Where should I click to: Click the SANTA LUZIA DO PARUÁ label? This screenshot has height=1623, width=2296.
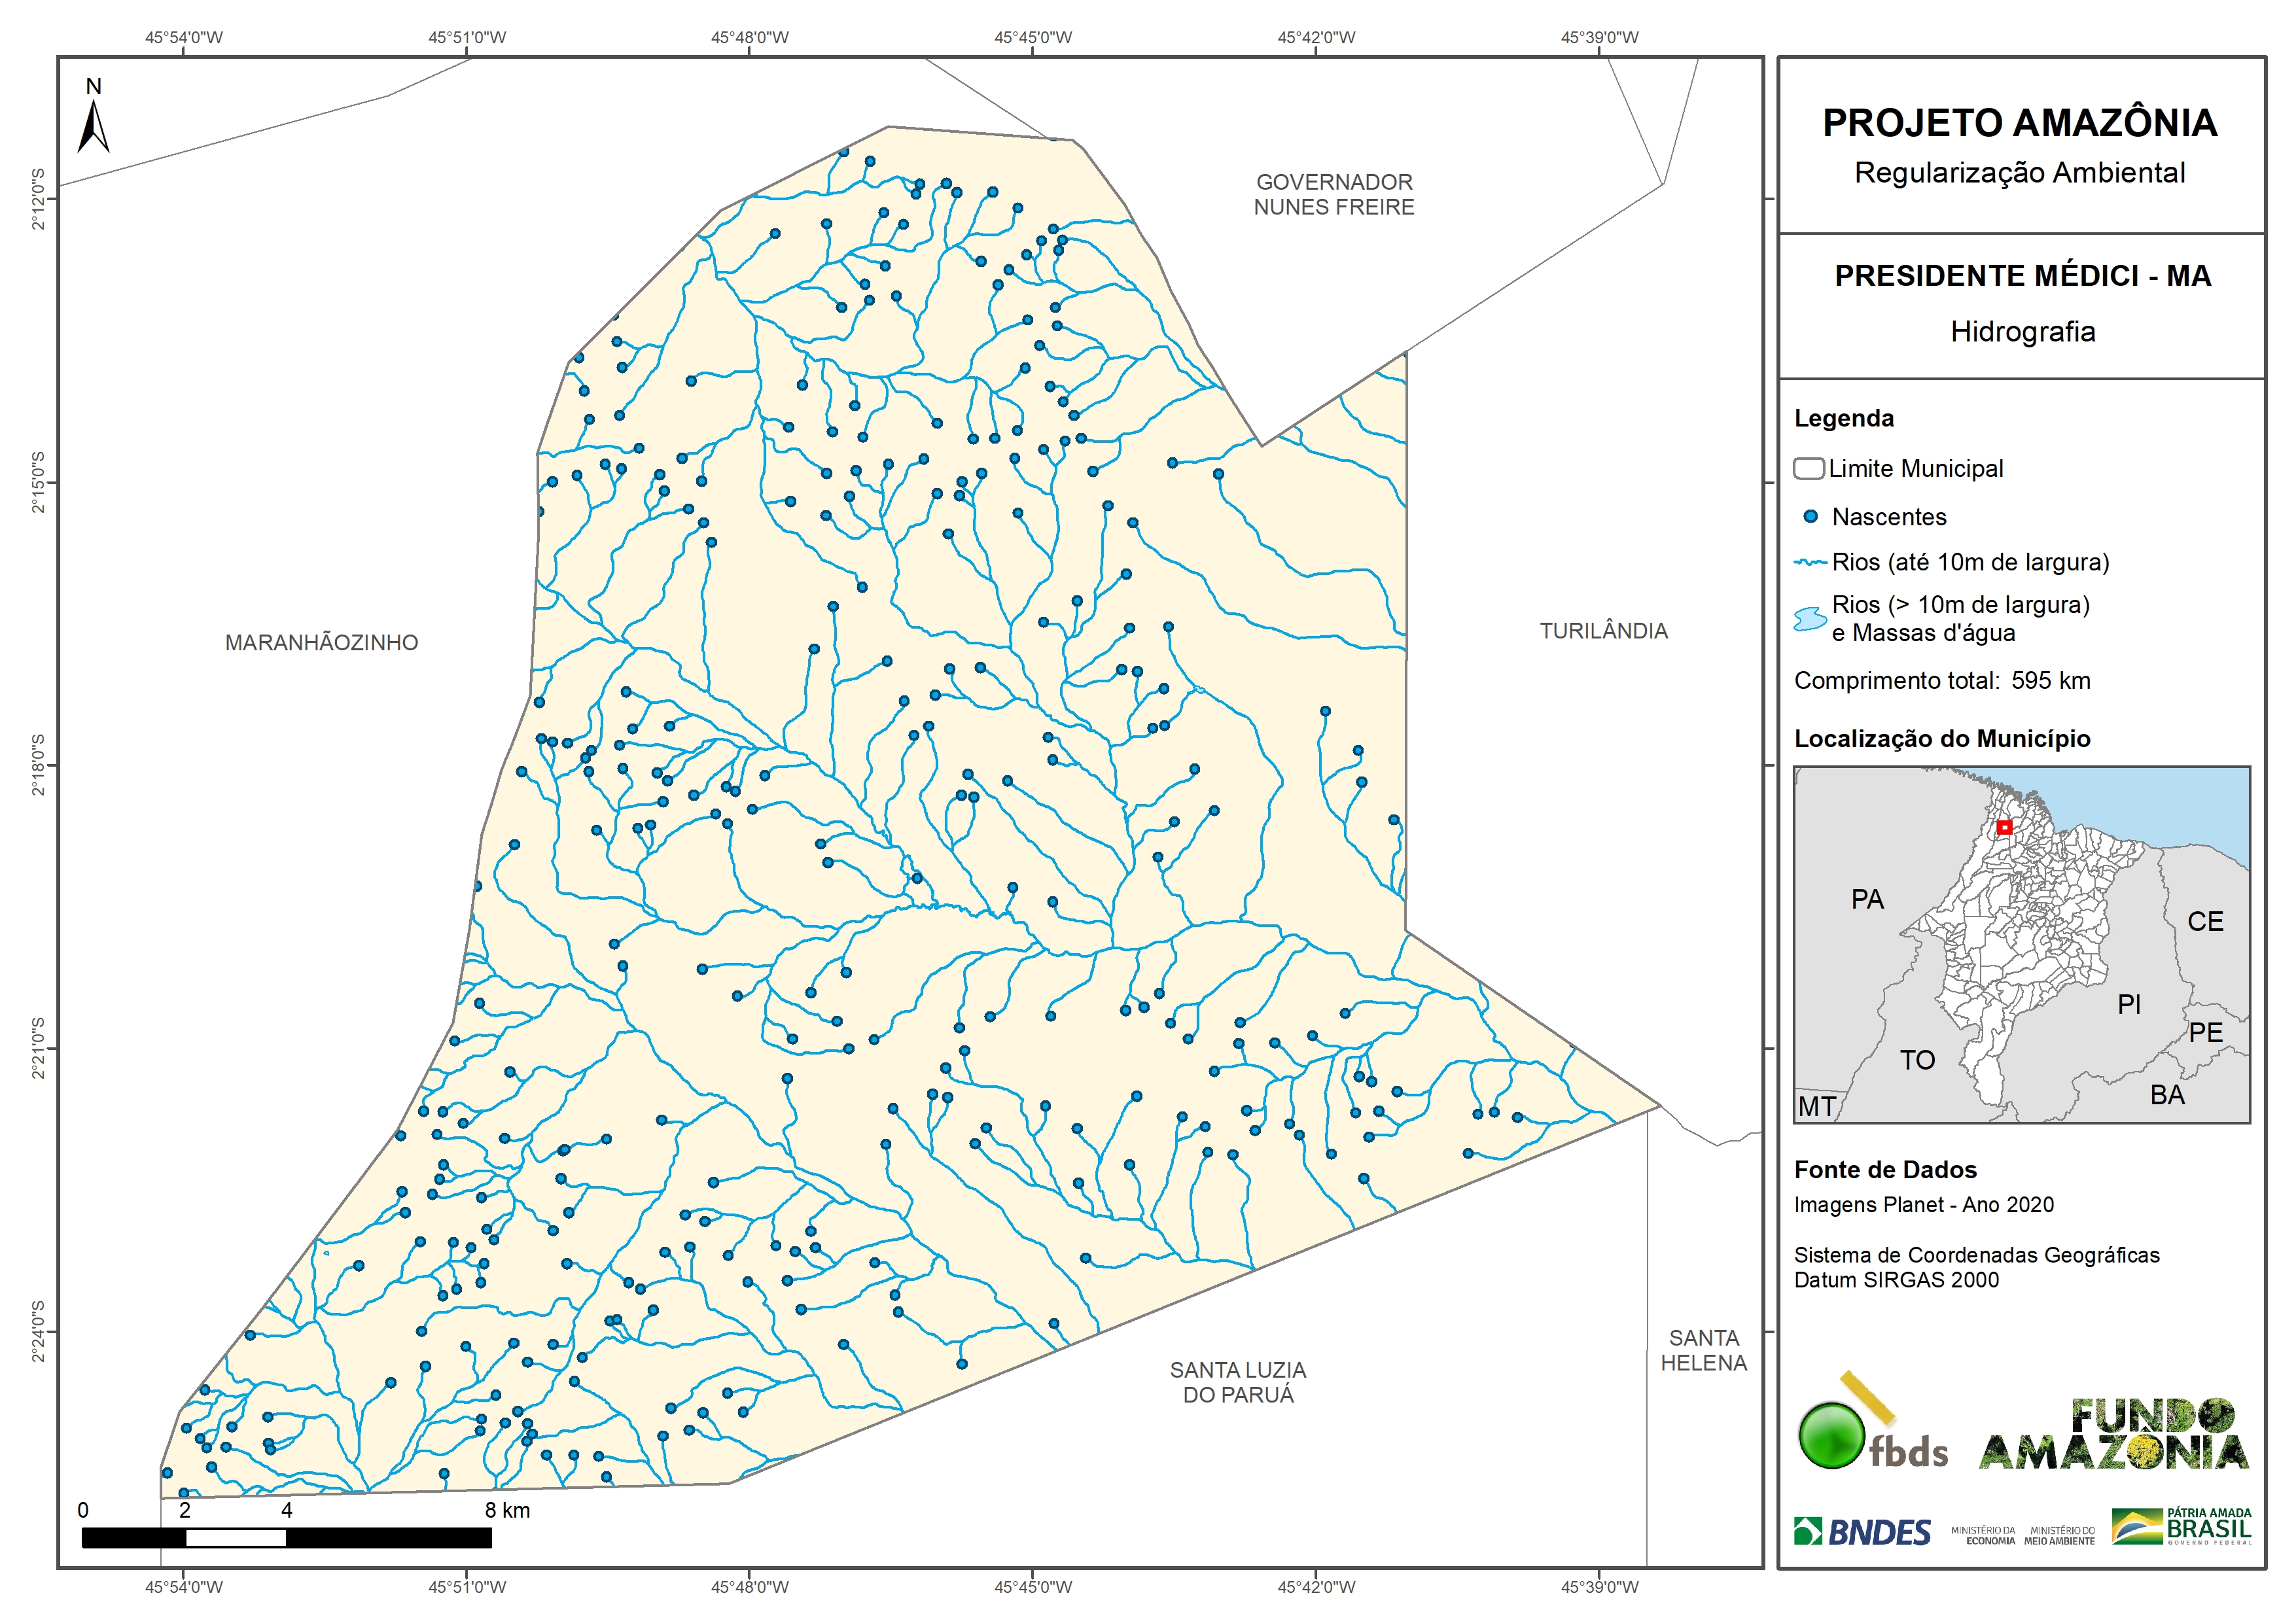1238,1382
